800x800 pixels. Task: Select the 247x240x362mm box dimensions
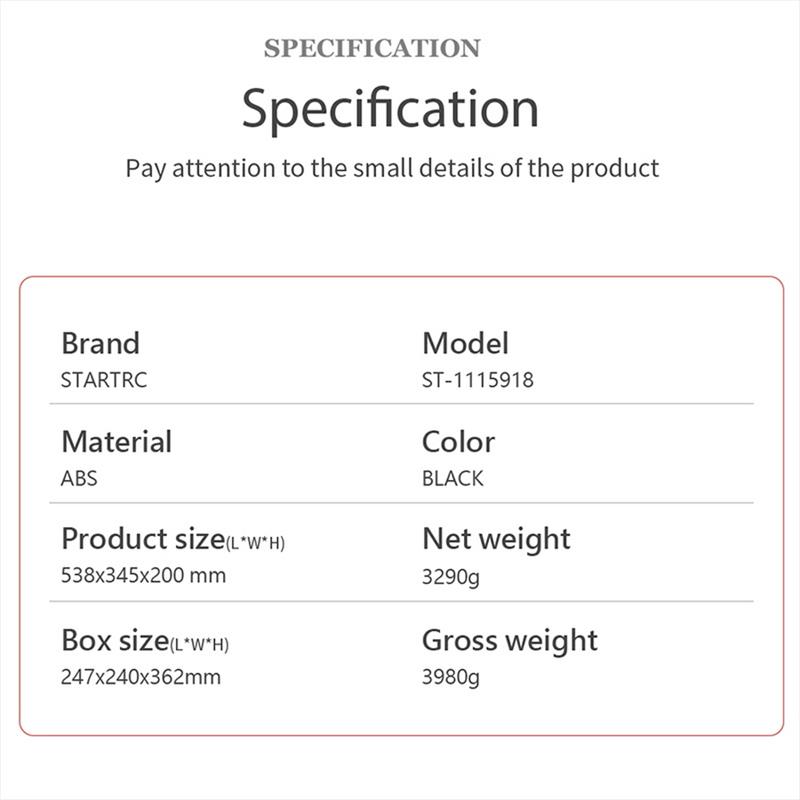point(141,677)
